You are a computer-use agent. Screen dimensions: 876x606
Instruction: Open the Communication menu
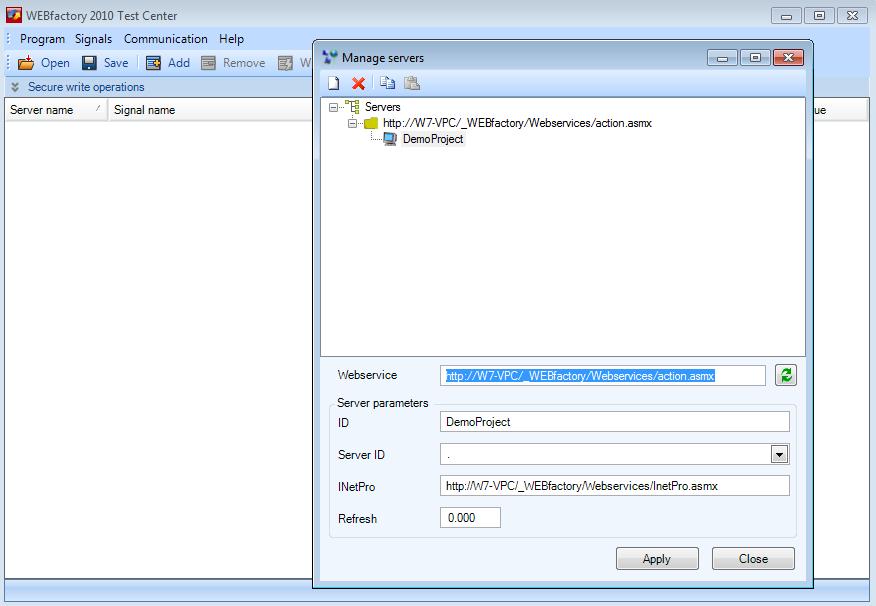tap(165, 39)
